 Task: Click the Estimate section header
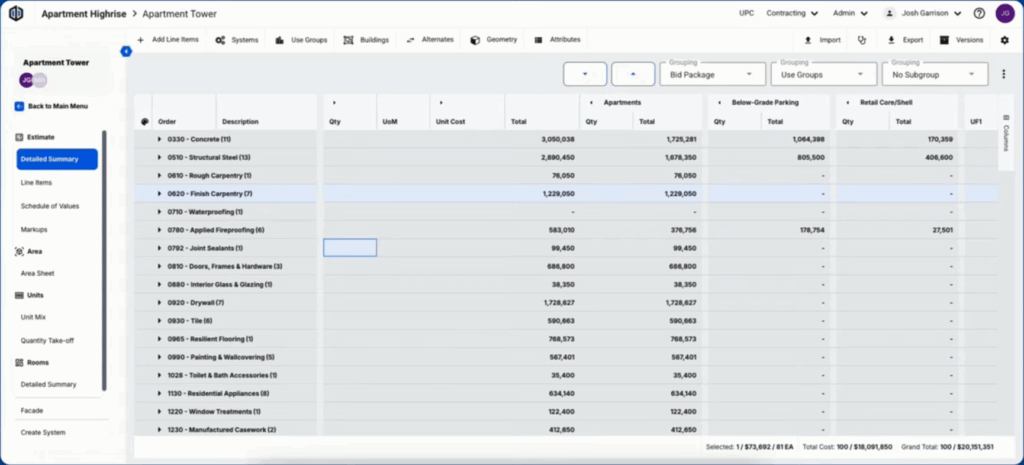pyautogui.click(x=35, y=137)
